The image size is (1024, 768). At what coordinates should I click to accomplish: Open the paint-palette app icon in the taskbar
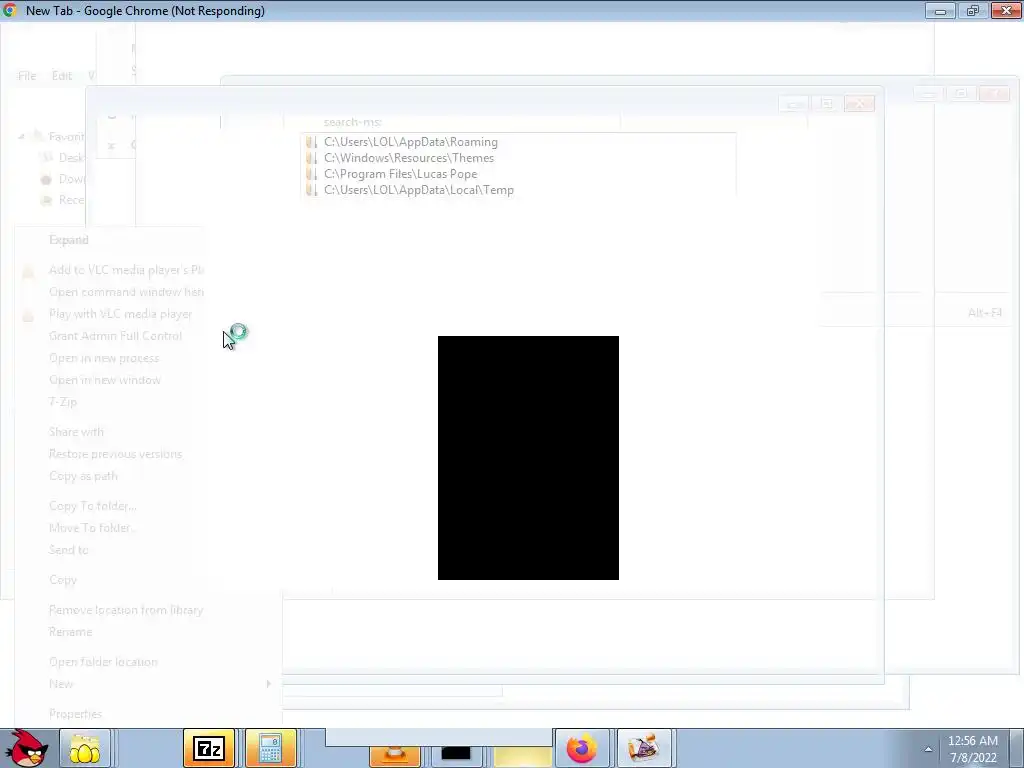coord(644,748)
